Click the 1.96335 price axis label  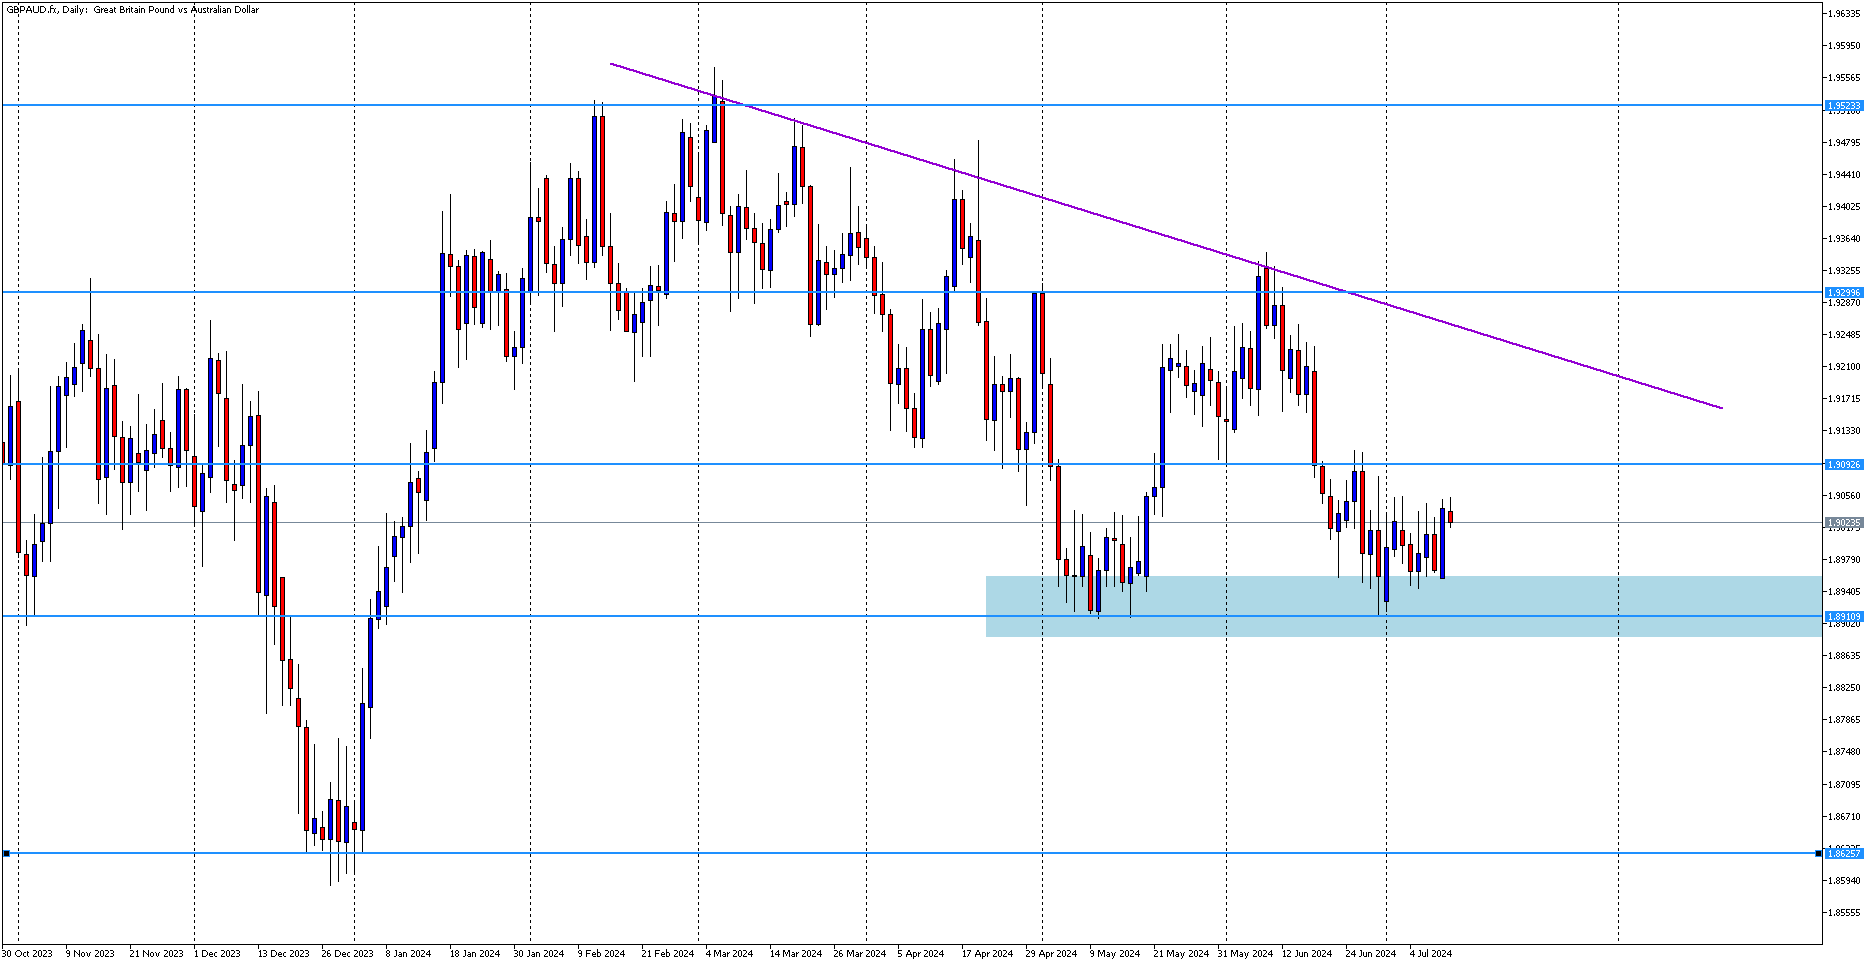pos(1845,14)
